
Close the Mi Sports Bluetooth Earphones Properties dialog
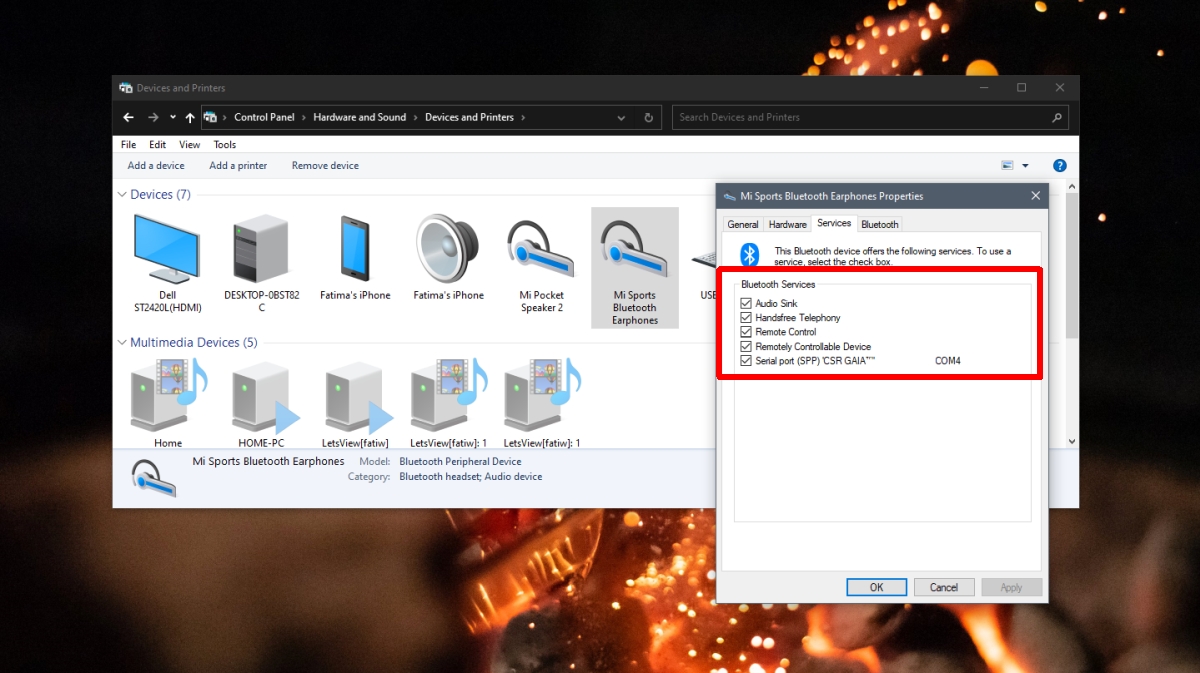pyautogui.click(x=1035, y=196)
